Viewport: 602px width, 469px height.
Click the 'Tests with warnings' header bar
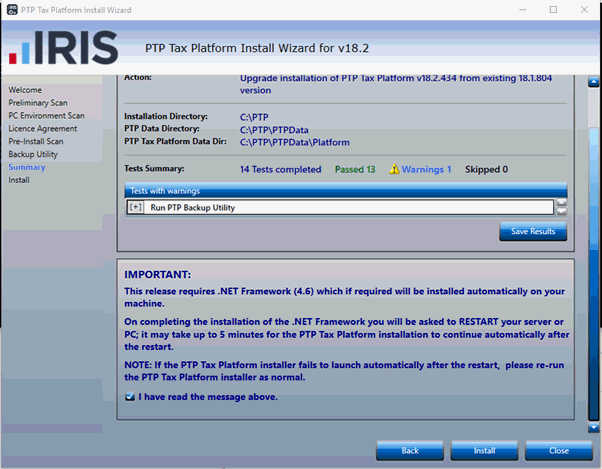[x=346, y=190]
